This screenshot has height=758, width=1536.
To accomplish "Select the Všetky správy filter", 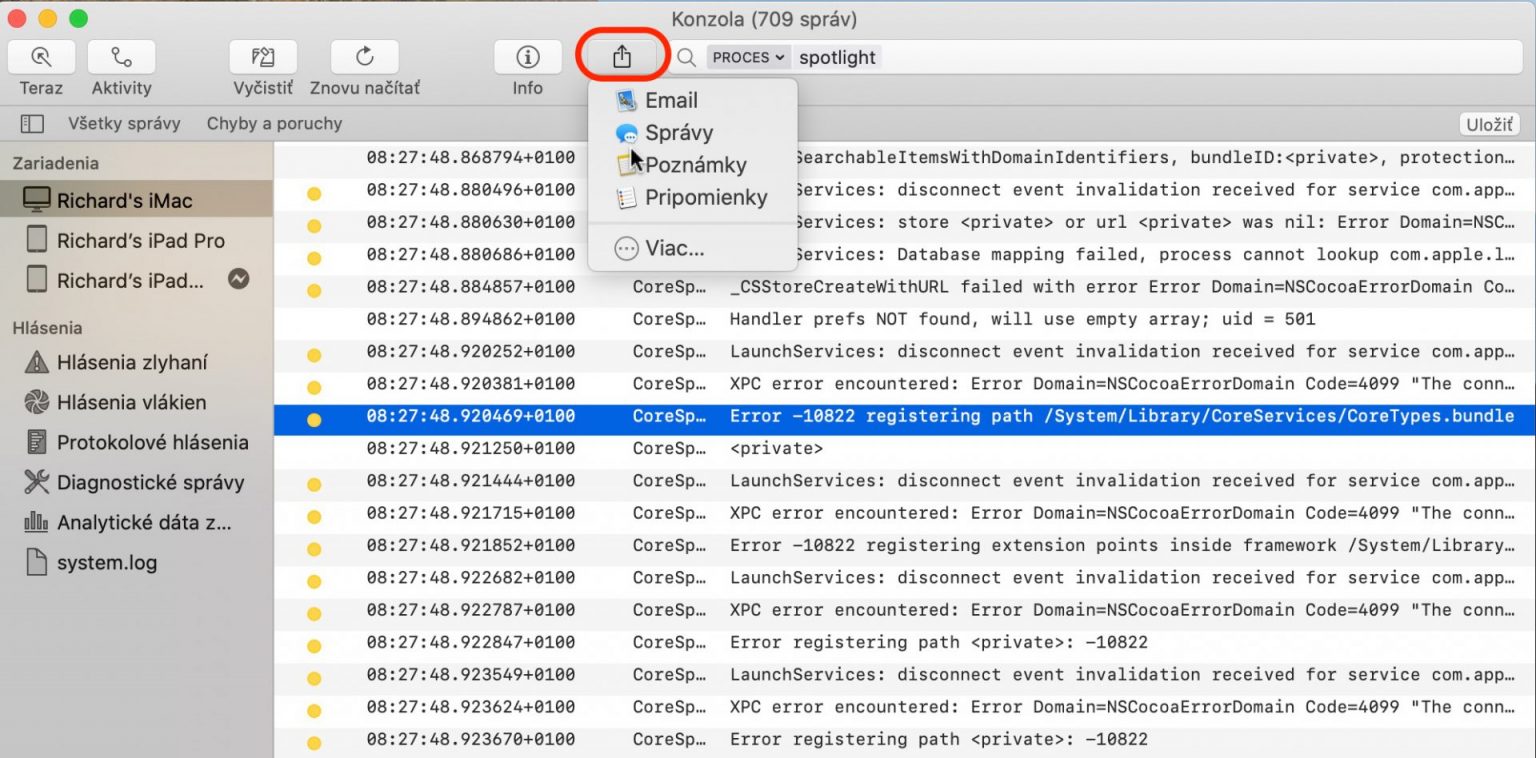I will point(124,124).
